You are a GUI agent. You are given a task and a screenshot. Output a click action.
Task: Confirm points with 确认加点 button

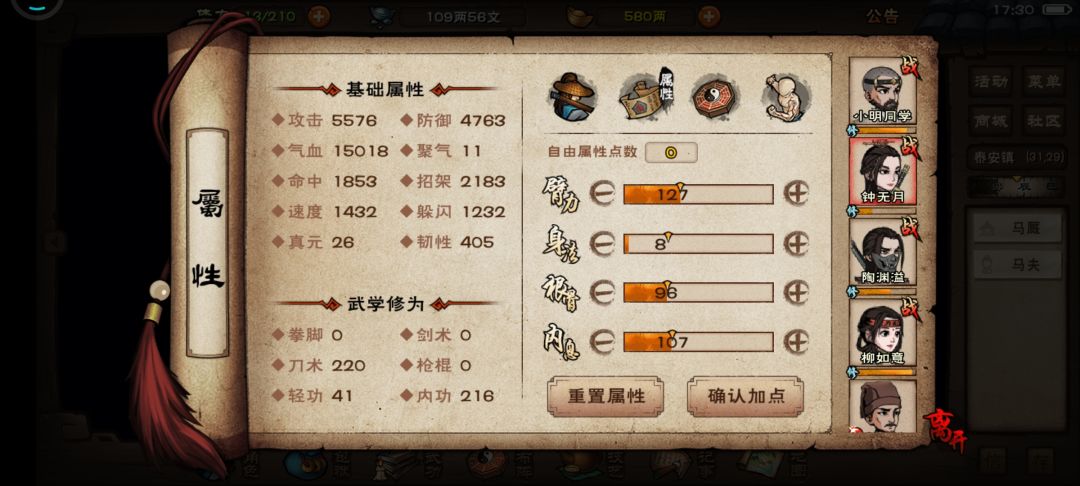[745, 397]
